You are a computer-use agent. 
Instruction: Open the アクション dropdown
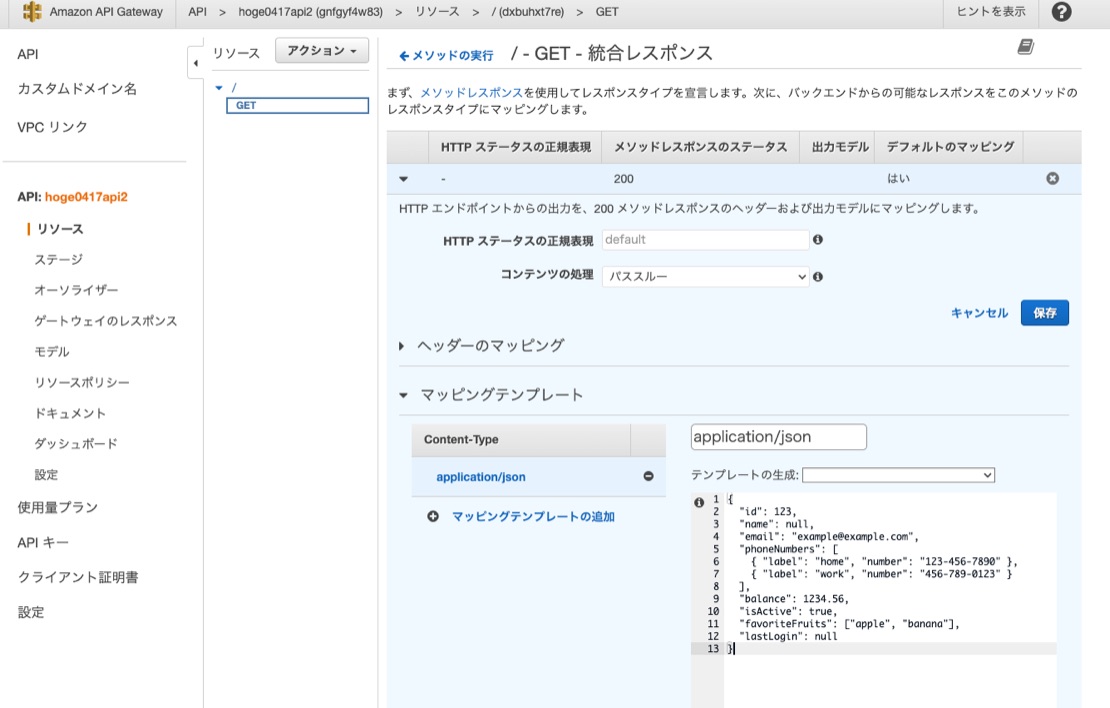click(321, 48)
